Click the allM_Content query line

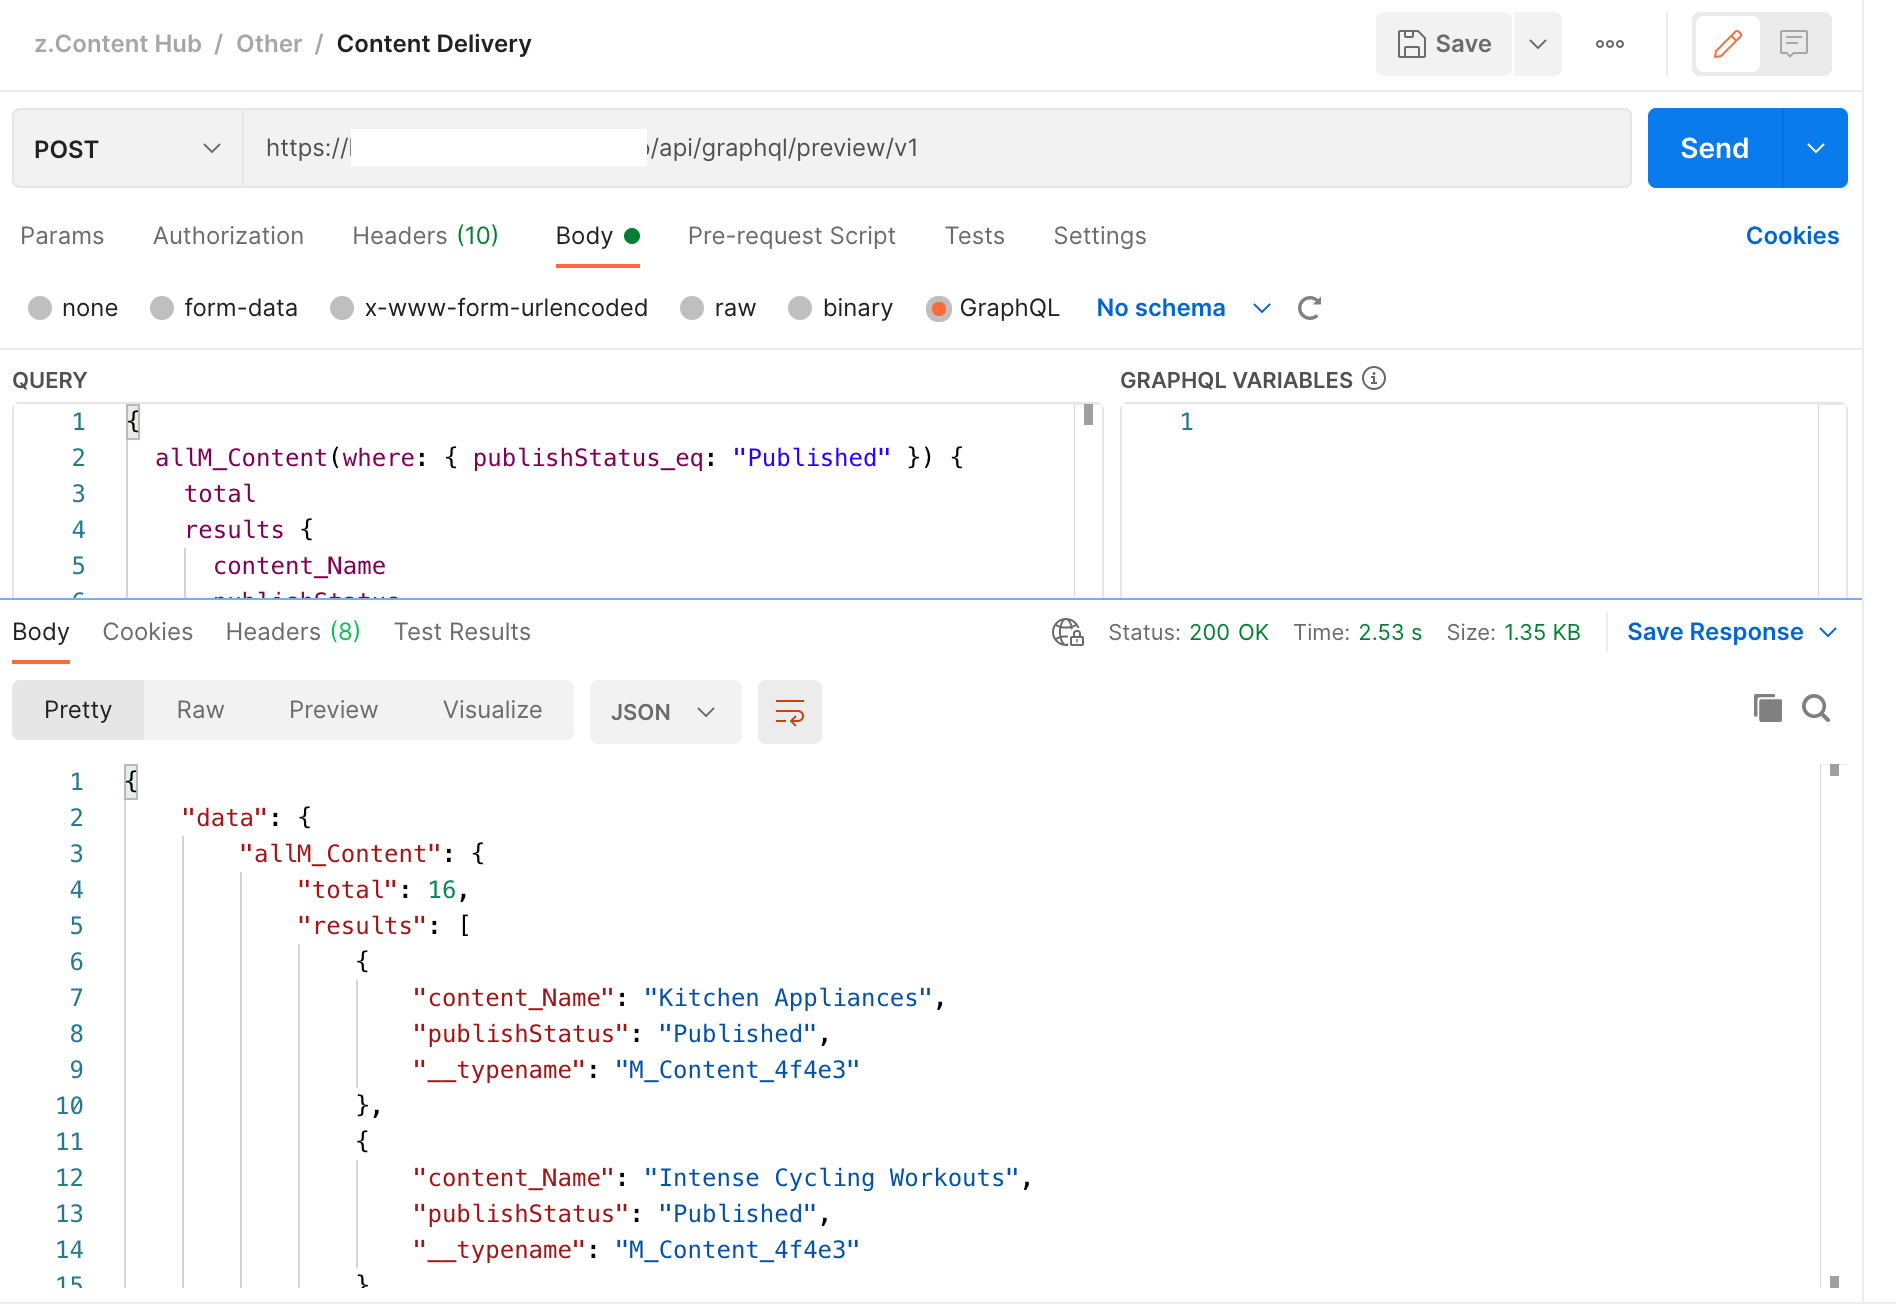coord(559,458)
